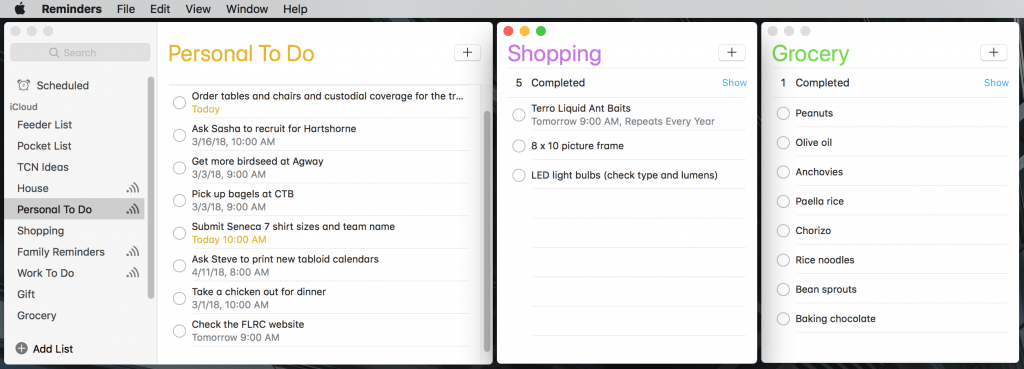Complete the Bean sprouts item
Screen dimensions: 1024x369
(783, 289)
